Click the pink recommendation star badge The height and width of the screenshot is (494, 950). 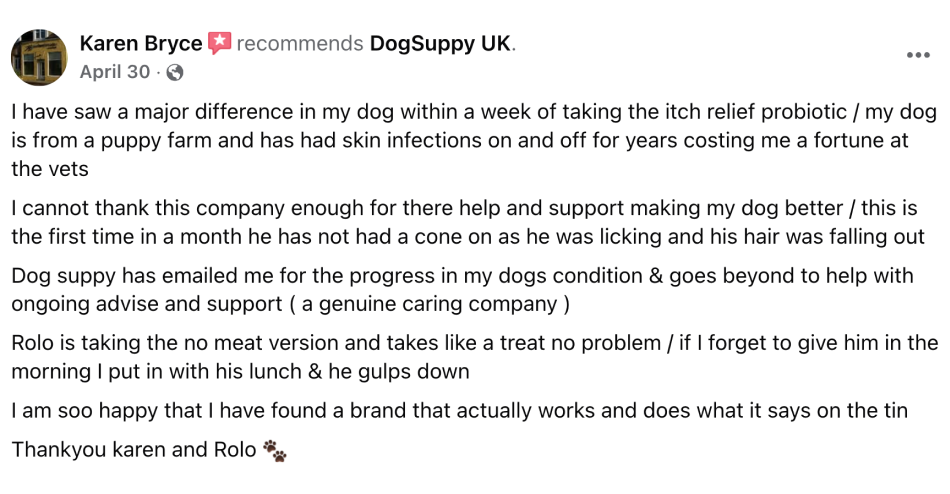point(220,43)
